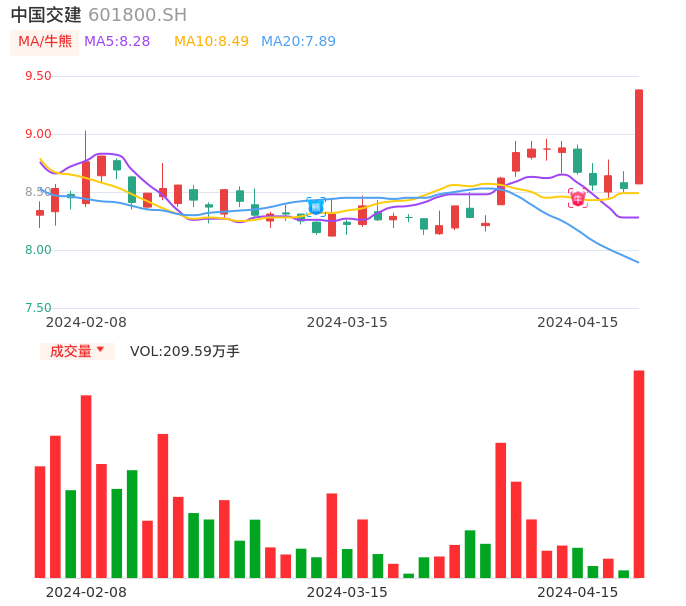Click the 8.00 price axis label
This screenshot has height=606, width=686.
[38, 250]
